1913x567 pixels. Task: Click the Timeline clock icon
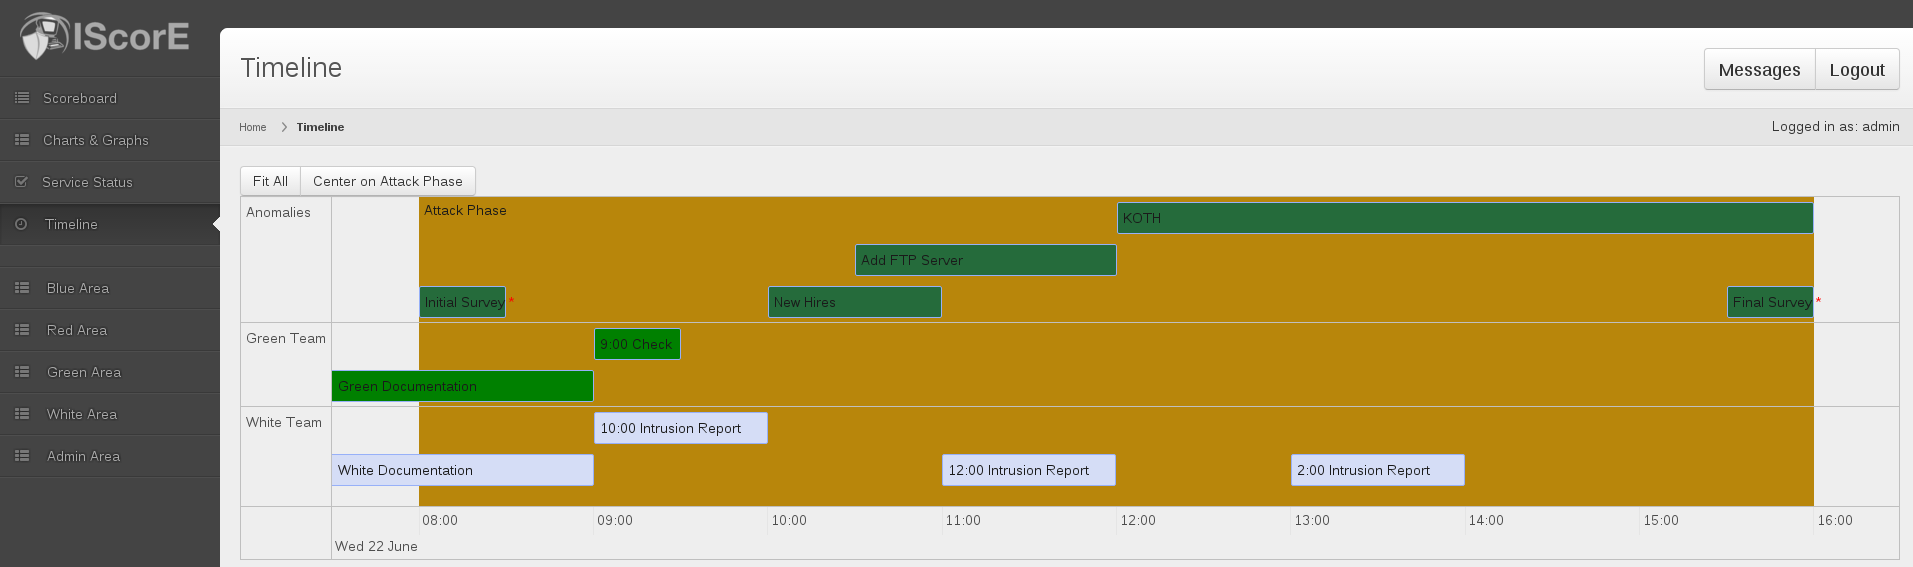[x=21, y=224]
